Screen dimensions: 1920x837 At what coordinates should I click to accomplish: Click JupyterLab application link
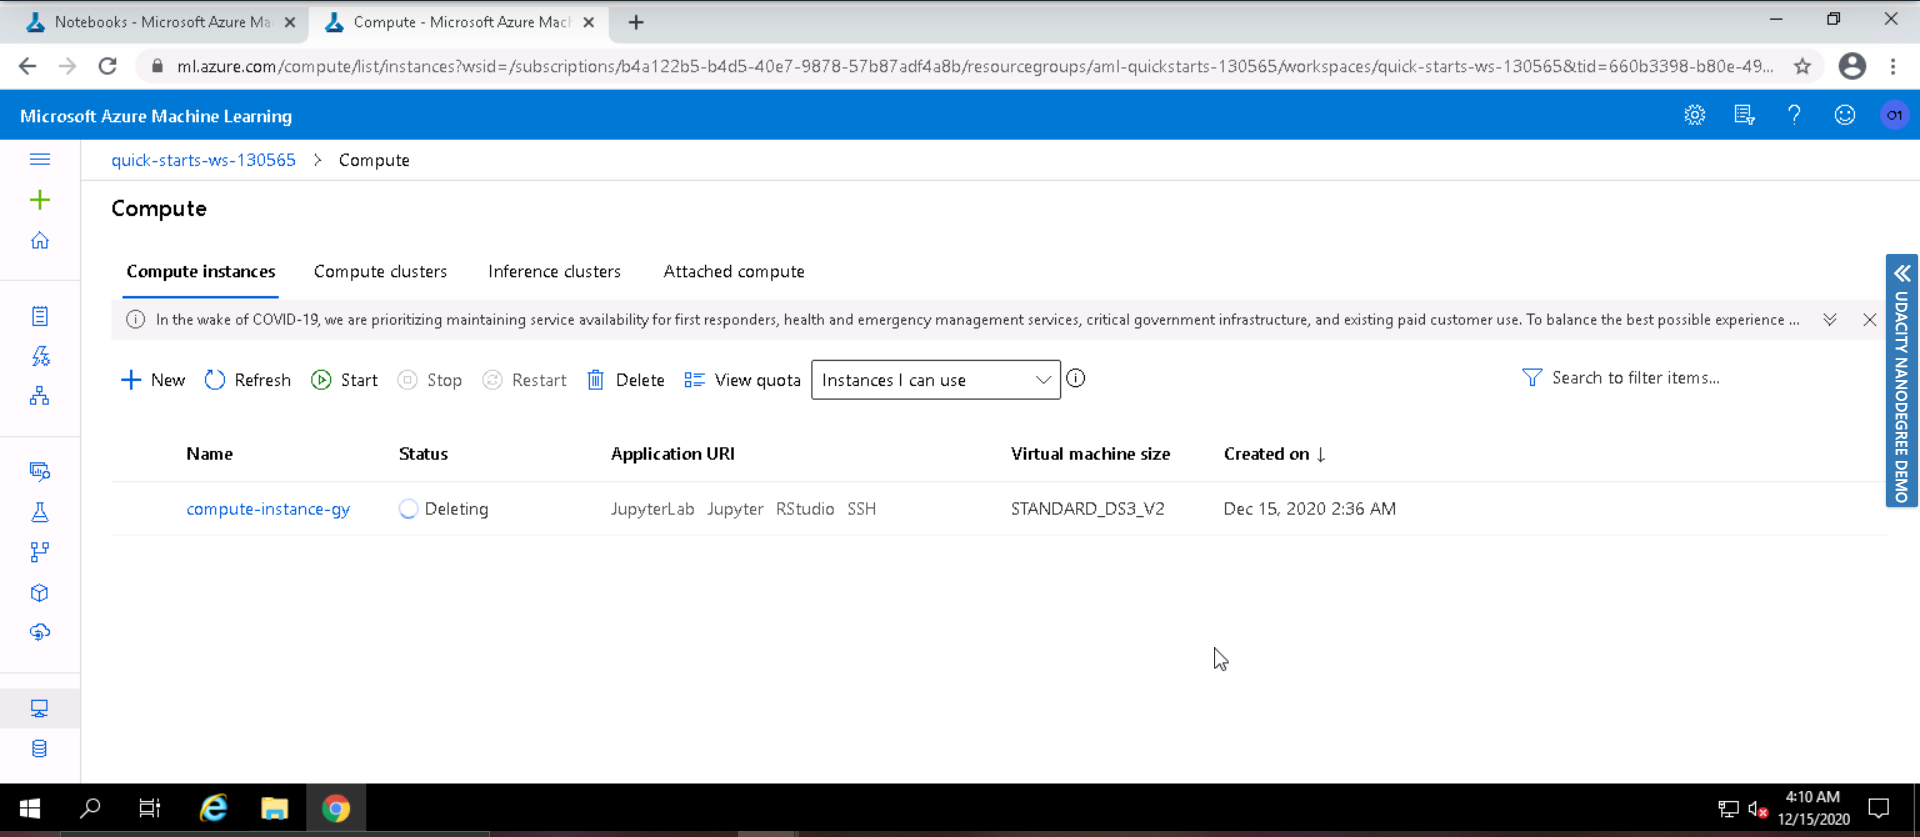[652, 509]
